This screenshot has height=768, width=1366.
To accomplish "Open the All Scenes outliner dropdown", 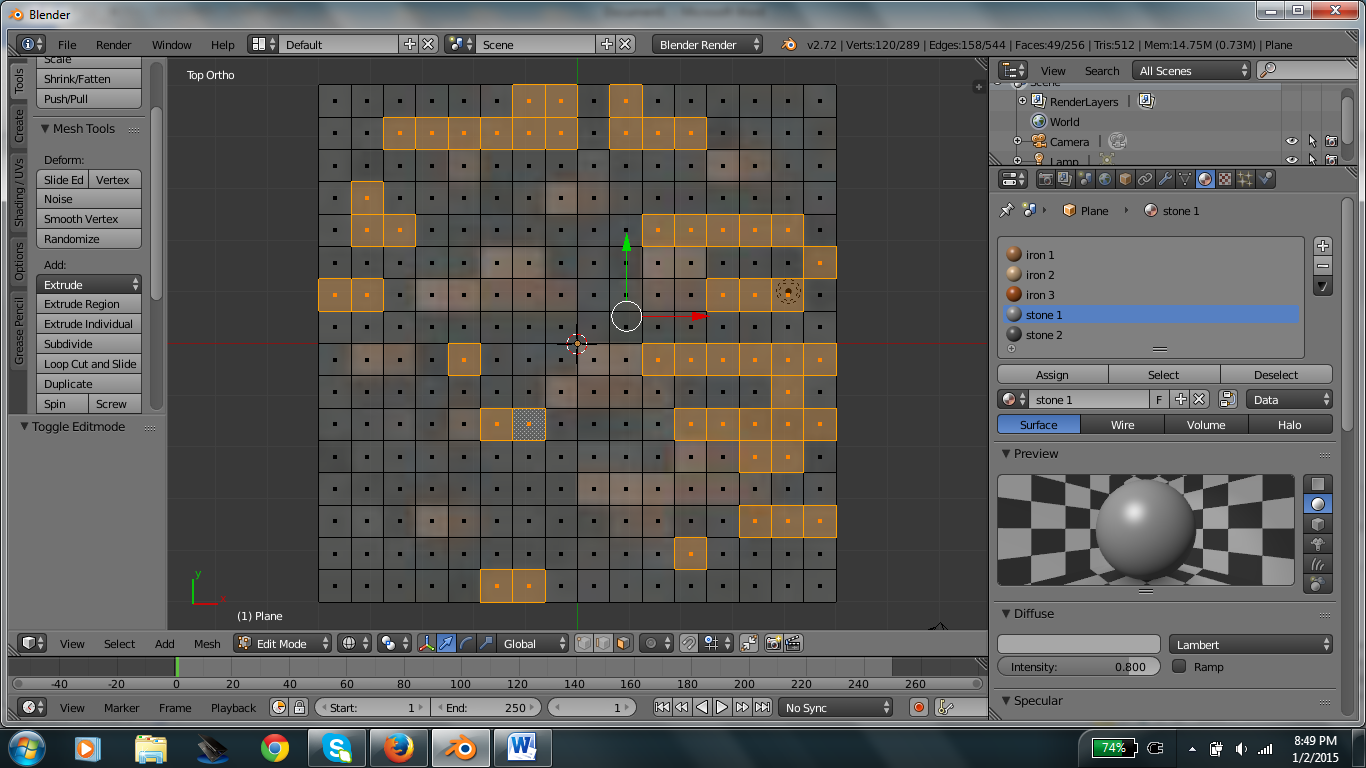I will point(1192,70).
